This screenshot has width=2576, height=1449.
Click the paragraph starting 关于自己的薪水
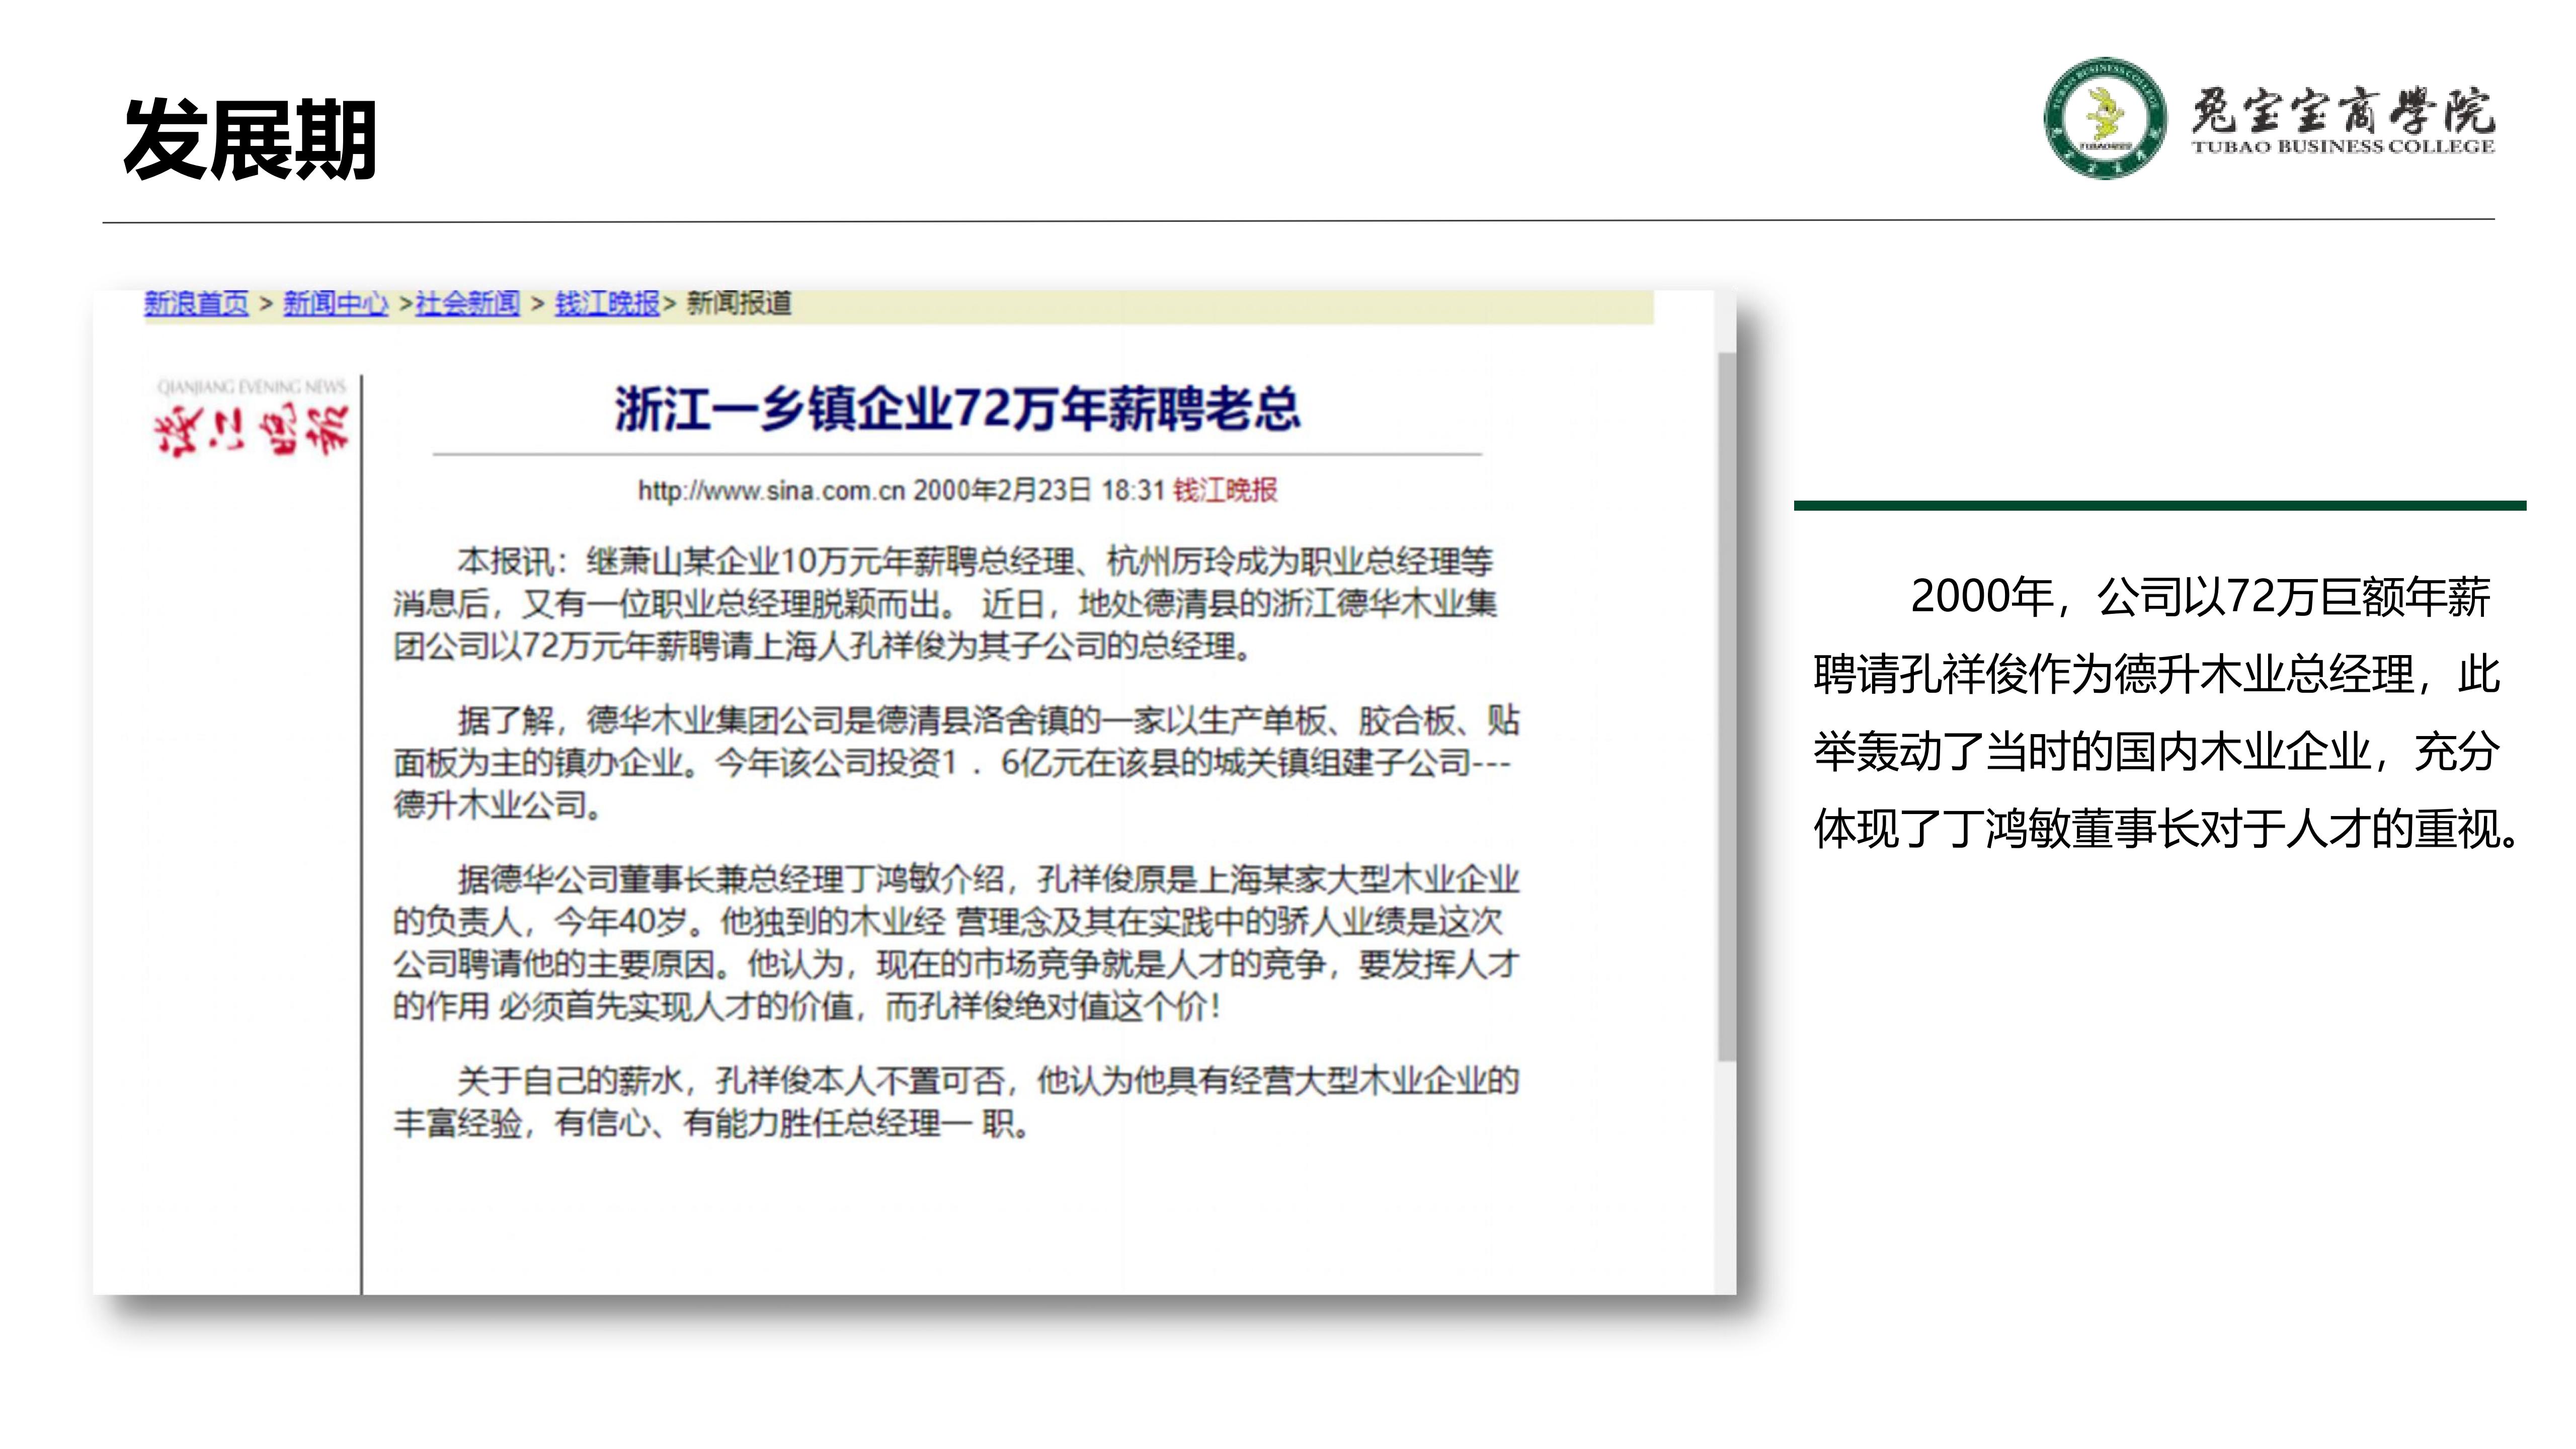[x=954, y=1102]
